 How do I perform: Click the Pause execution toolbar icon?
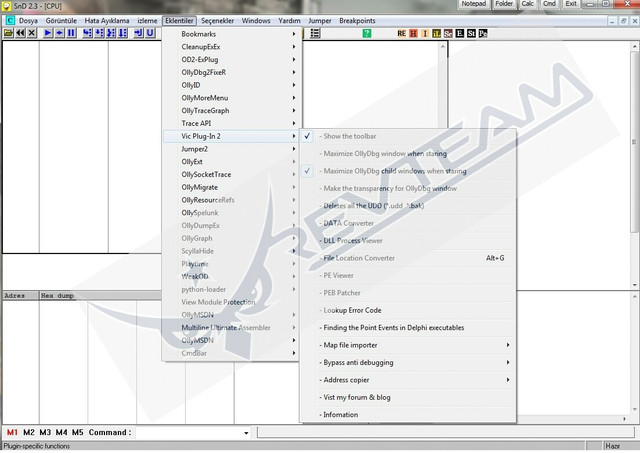pyautogui.click(x=71, y=33)
